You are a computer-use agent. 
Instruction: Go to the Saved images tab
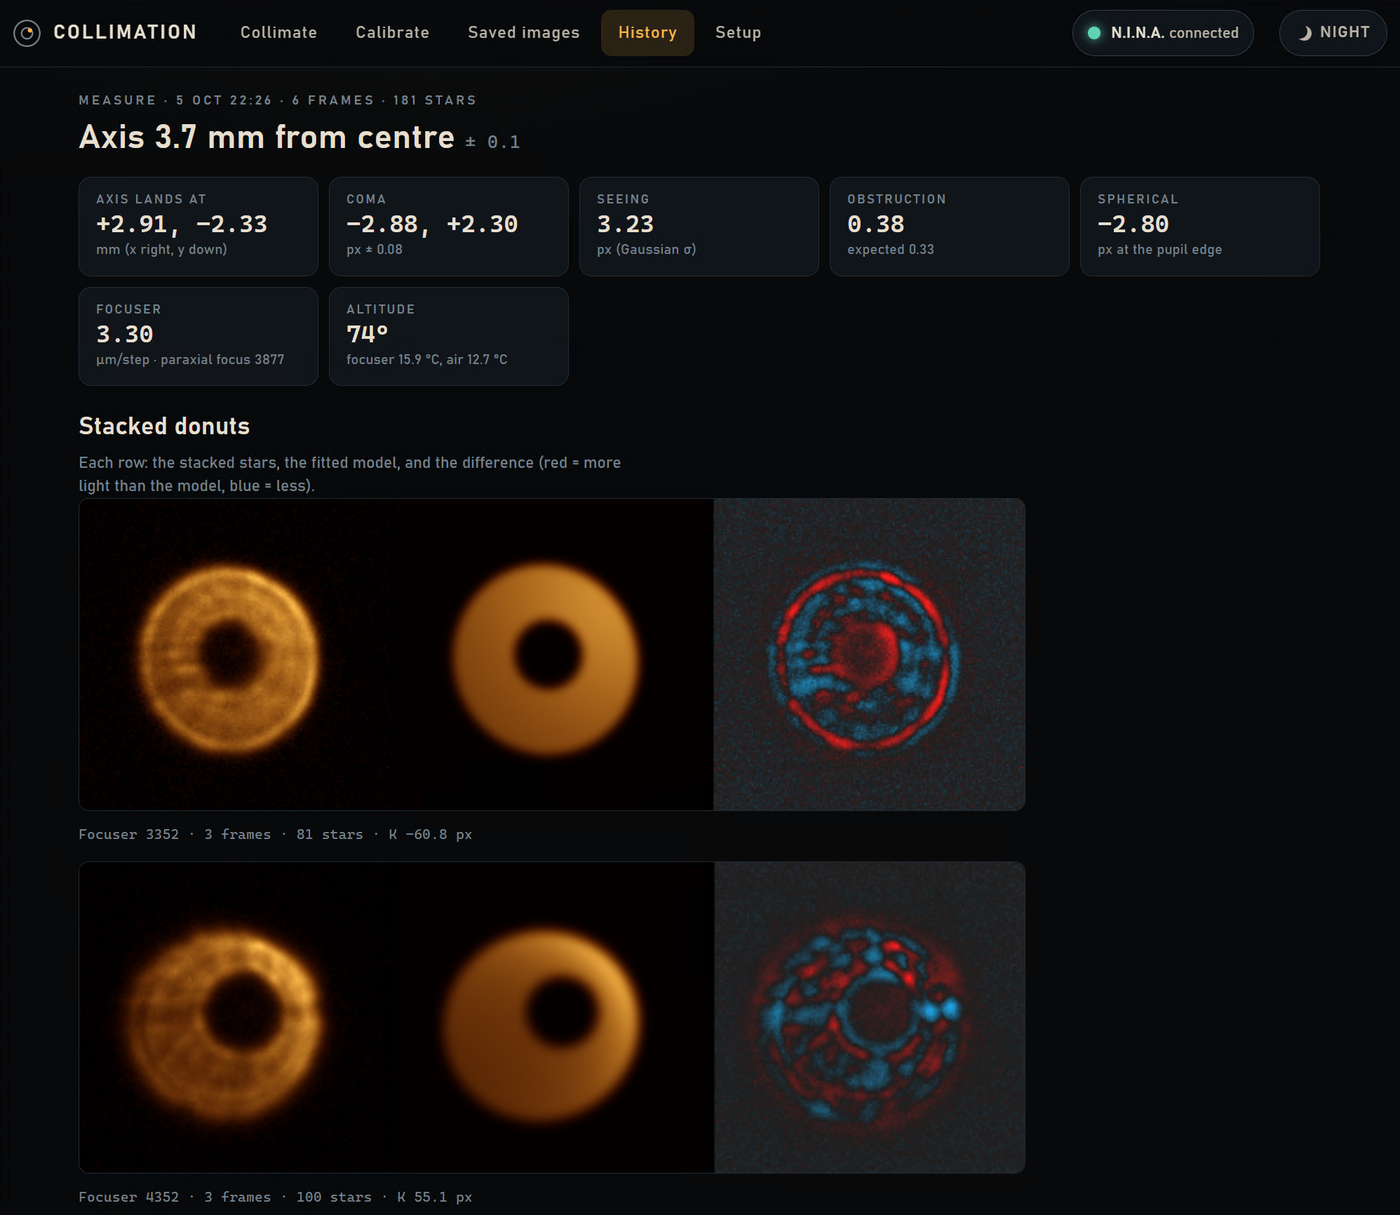tap(524, 33)
